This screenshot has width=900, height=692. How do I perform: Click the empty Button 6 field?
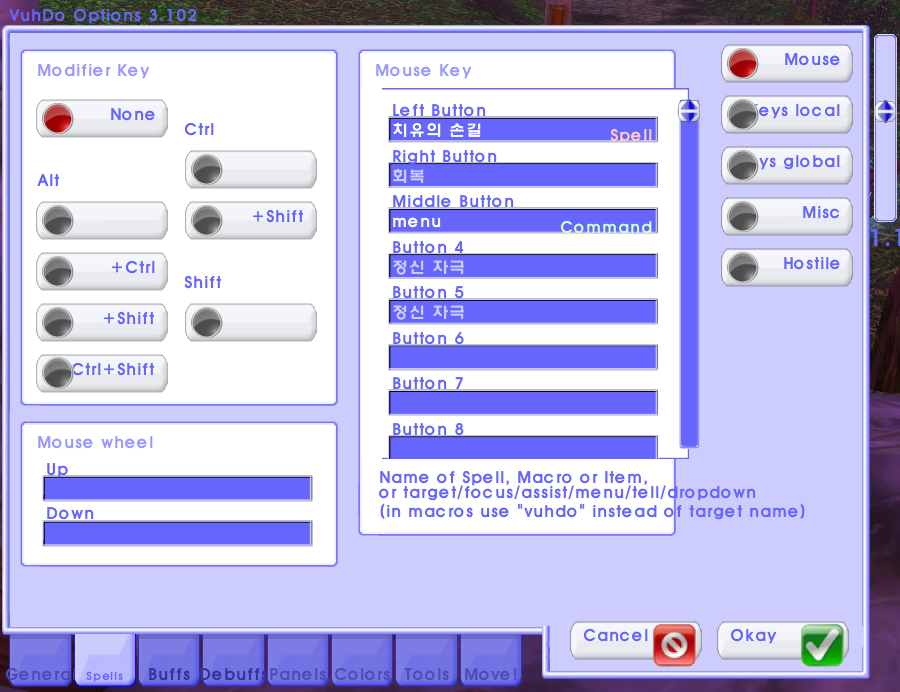[523, 357]
